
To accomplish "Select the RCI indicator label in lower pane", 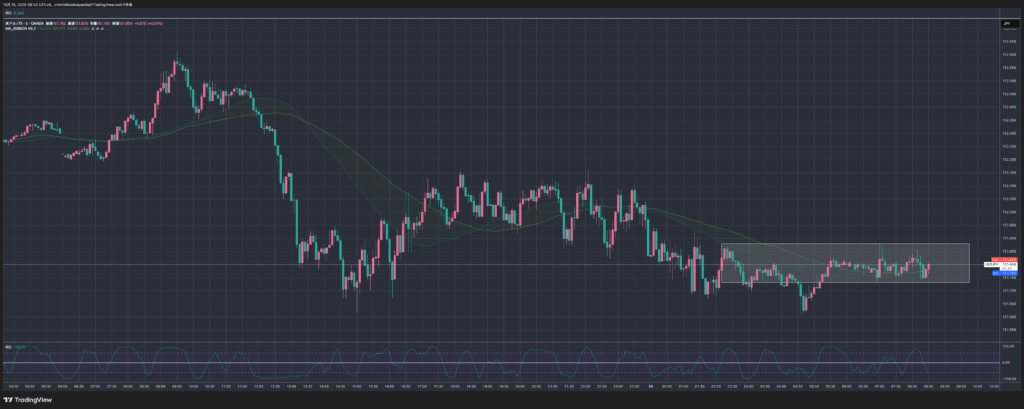I will 8,347.
